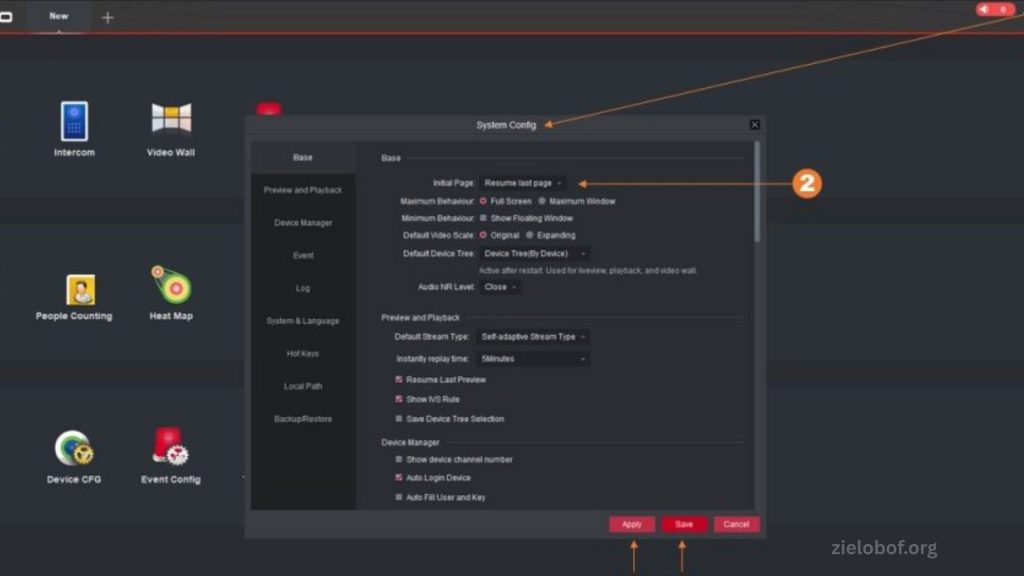The width and height of the screenshot is (1024, 576).
Task: Switch to Preview and Playback section
Action: click(303, 190)
